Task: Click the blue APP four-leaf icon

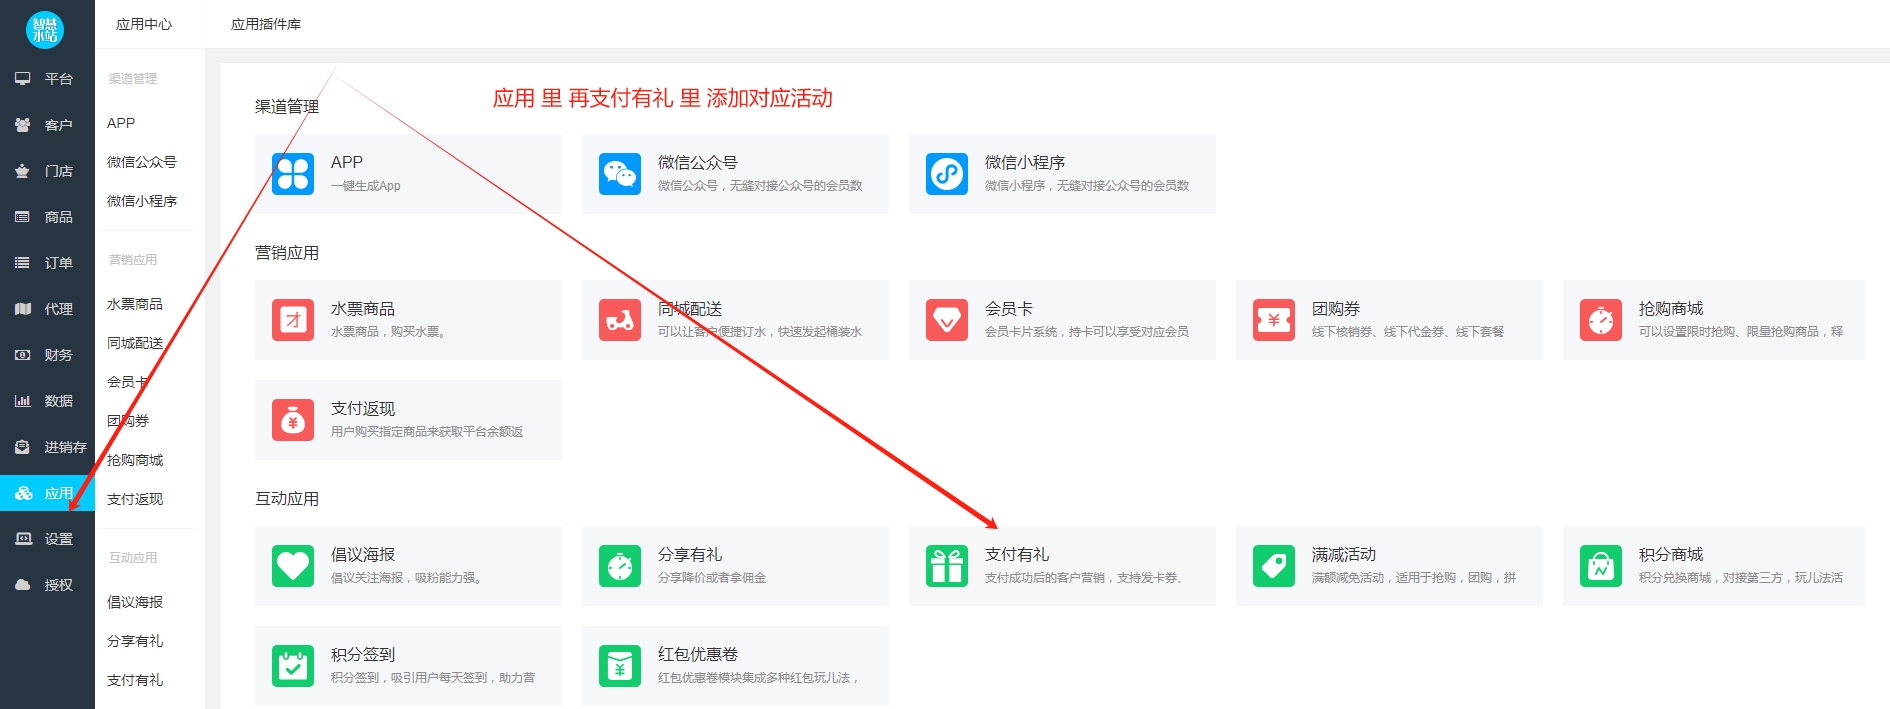Action: click(293, 174)
